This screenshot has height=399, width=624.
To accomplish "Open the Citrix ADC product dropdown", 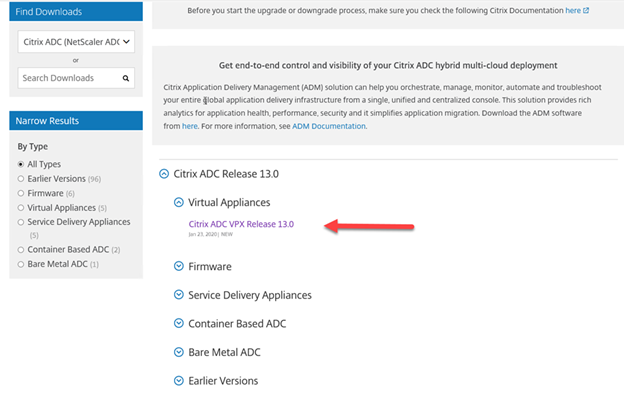I will coord(76,42).
